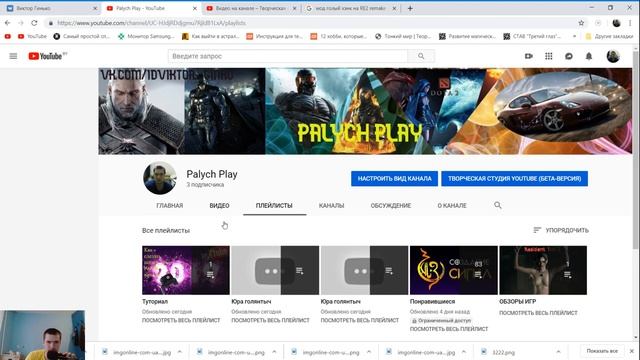Search within channel magnifier icon
Image resolution: width=640 pixels, height=360 pixels.
click(498, 205)
